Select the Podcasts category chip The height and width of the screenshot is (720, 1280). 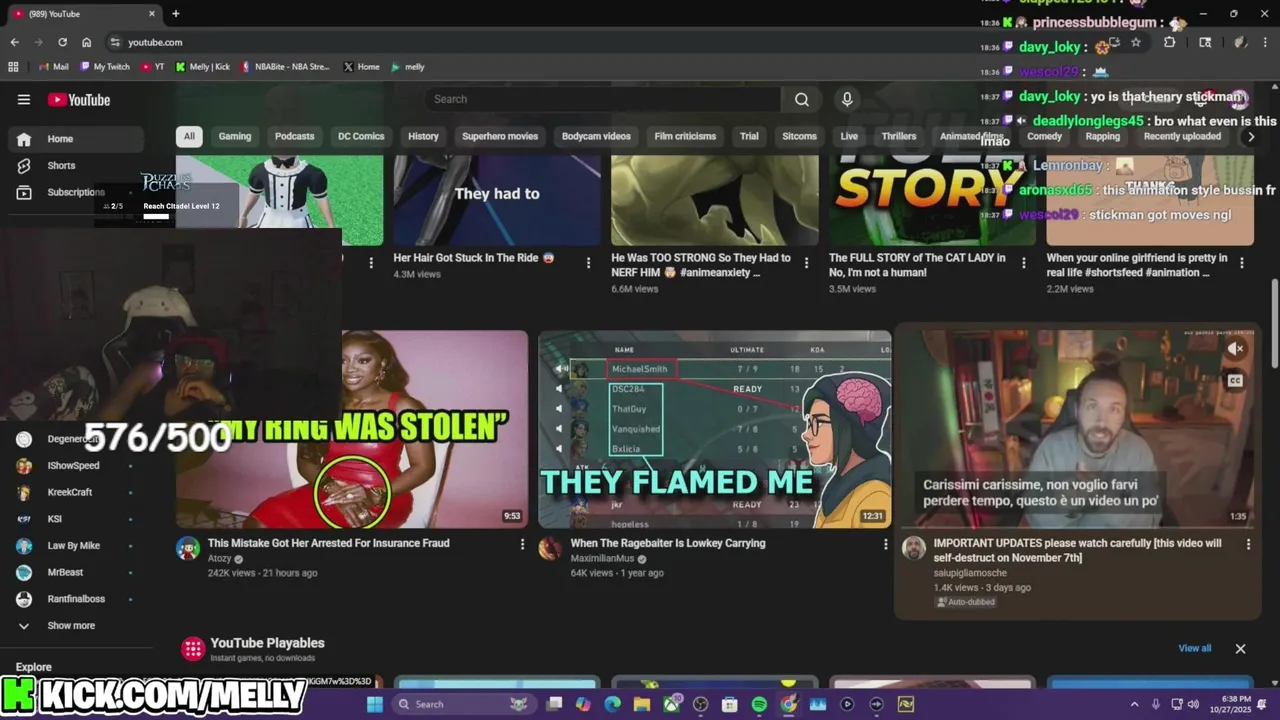(294, 136)
